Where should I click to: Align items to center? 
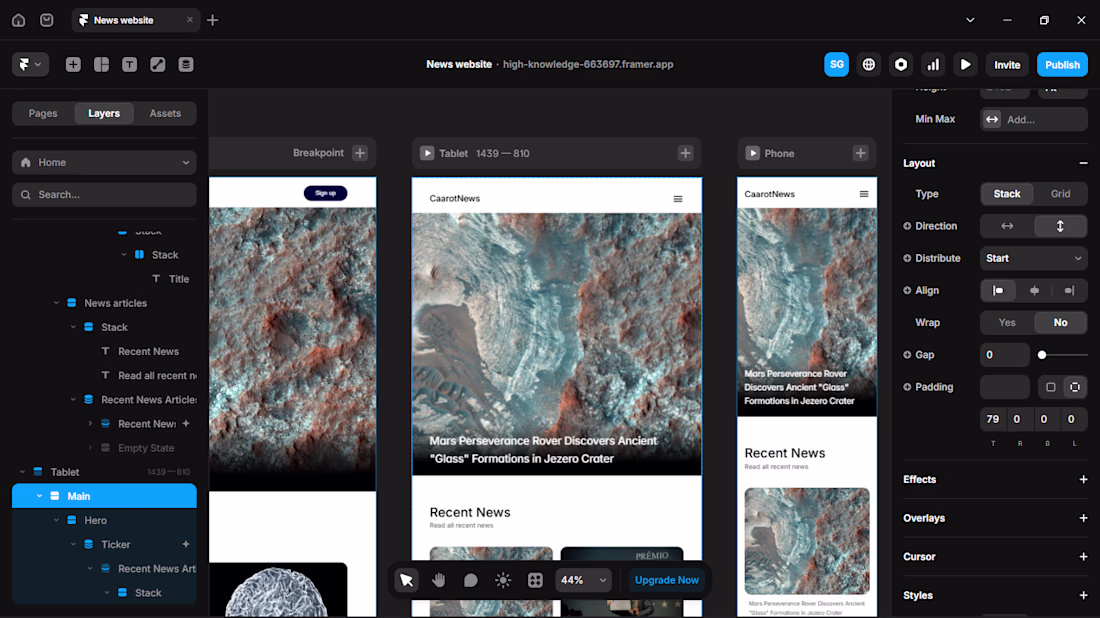[1034, 290]
